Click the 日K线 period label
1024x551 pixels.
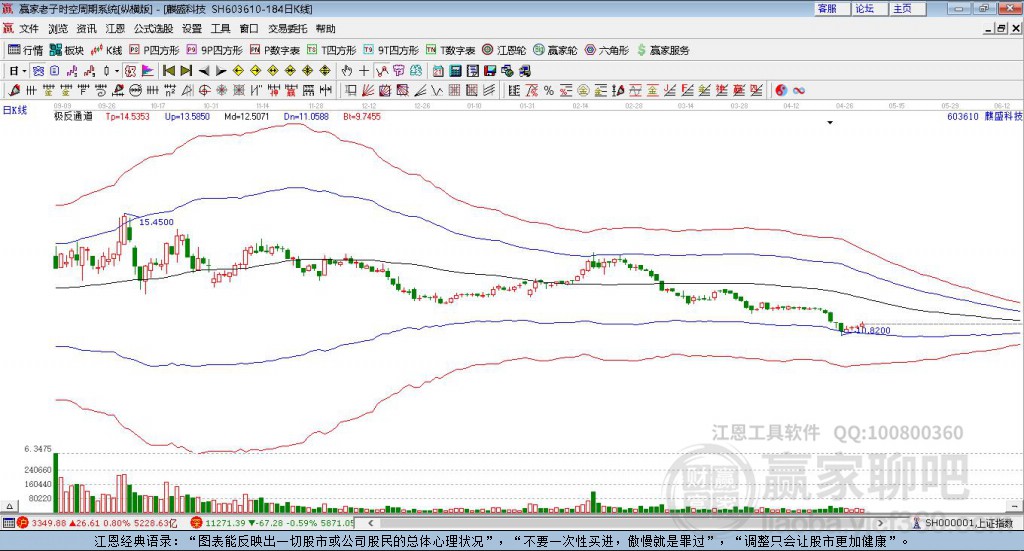pyautogui.click(x=15, y=110)
